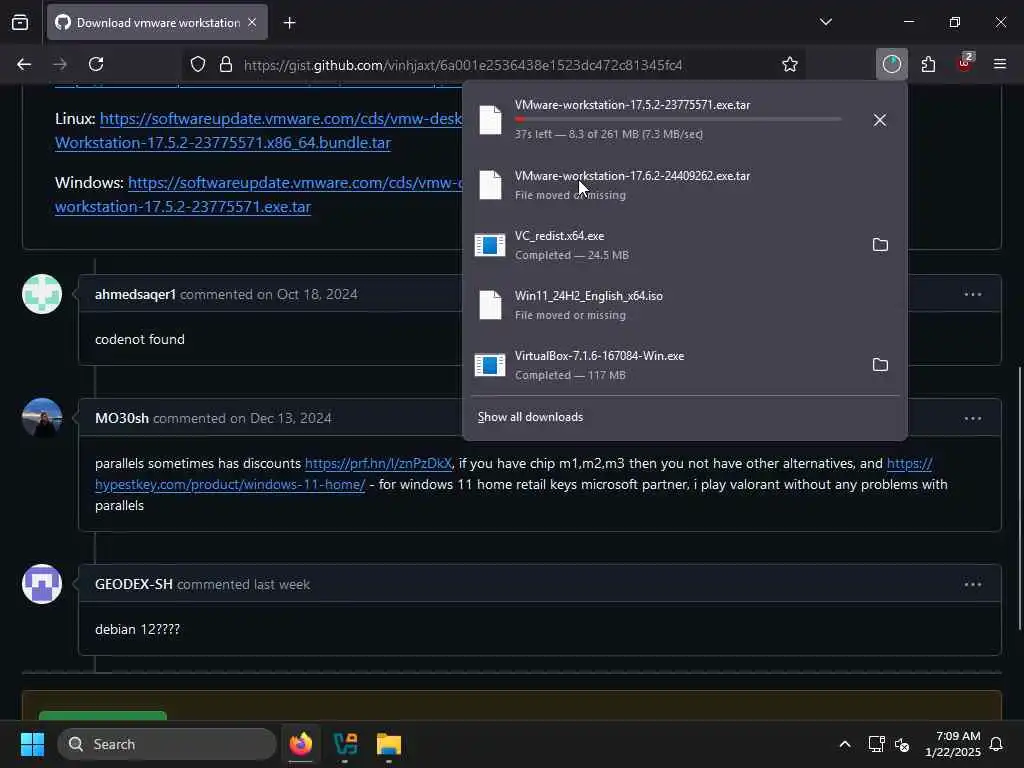Open uBlock extension icon with badge
The image size is (1024, 768).
(x=965, y=63)
